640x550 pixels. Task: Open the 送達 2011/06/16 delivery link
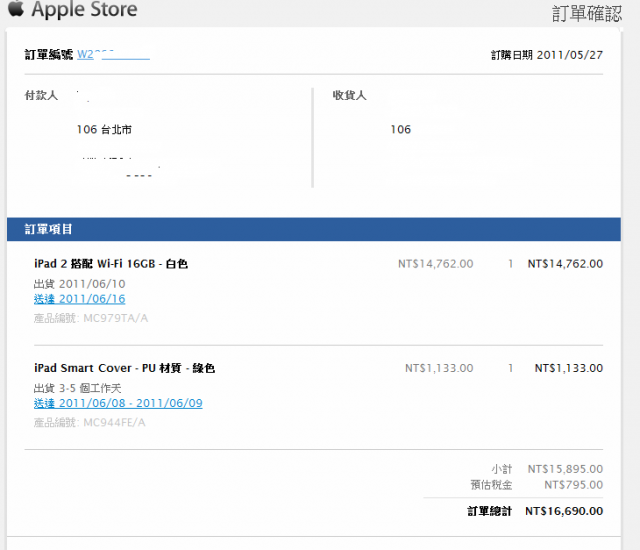(x=80, y=299)
